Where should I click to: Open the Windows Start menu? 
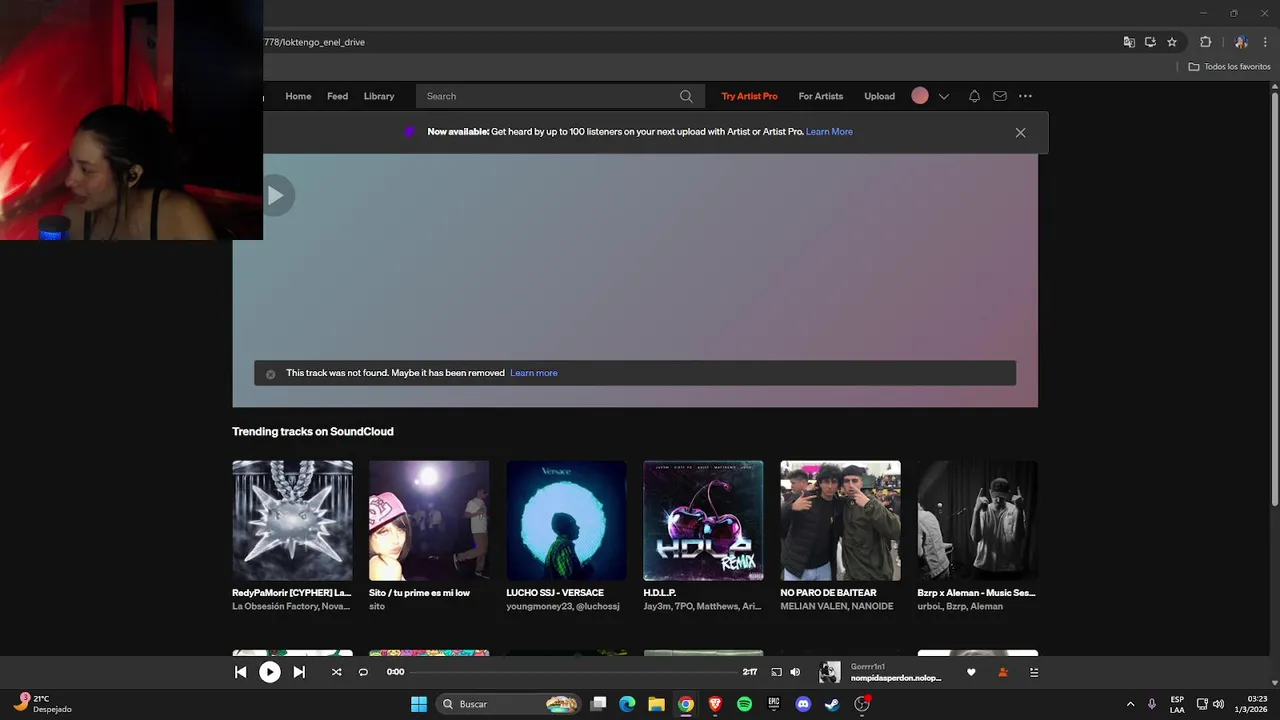pos(419,704)
